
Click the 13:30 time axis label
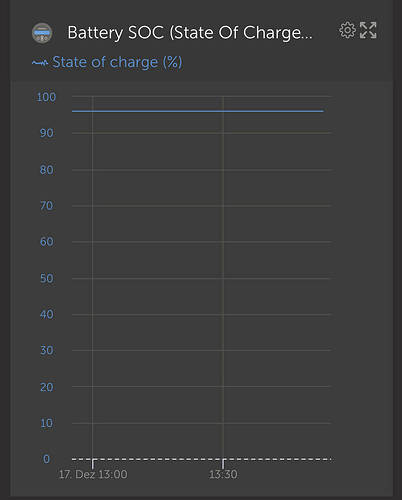point(223,474)
